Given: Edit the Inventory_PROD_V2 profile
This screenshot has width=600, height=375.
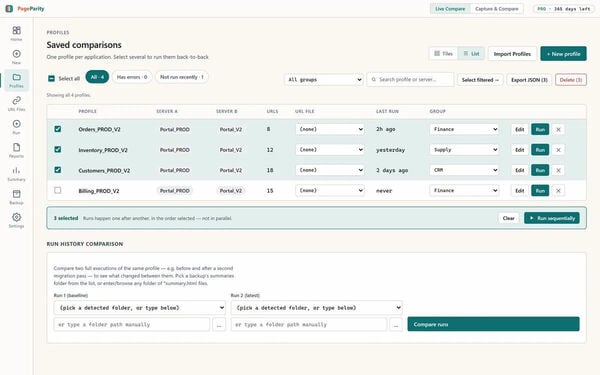Looking at the screenshot, I should (x=519, y=150).
